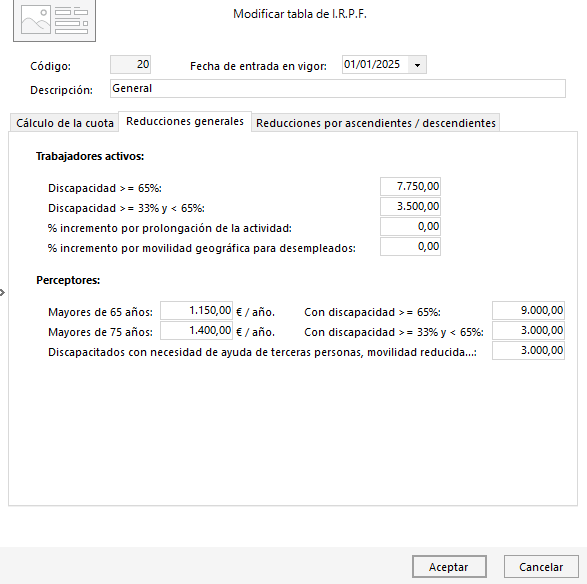Click the % incremento por prolongación label
This screenshot has width=587, height=584.
tap(170, 228)
